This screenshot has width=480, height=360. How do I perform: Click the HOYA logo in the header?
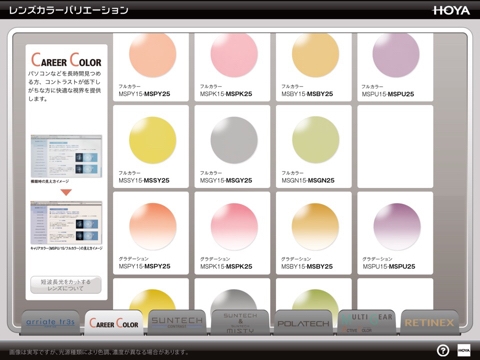[451, 10]
